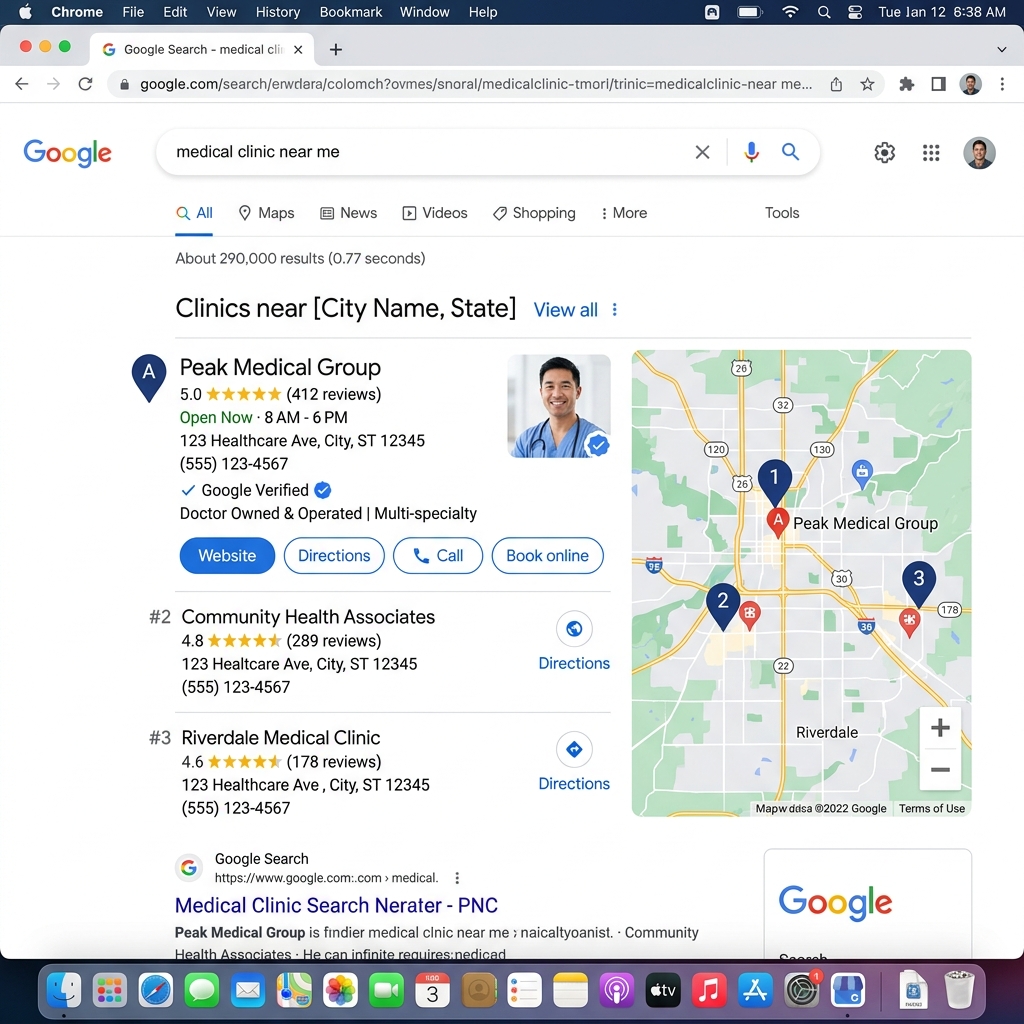Clear the search box with X
The height and width of the screenshot is (1024, 1024).
click(x=703, y=152)
